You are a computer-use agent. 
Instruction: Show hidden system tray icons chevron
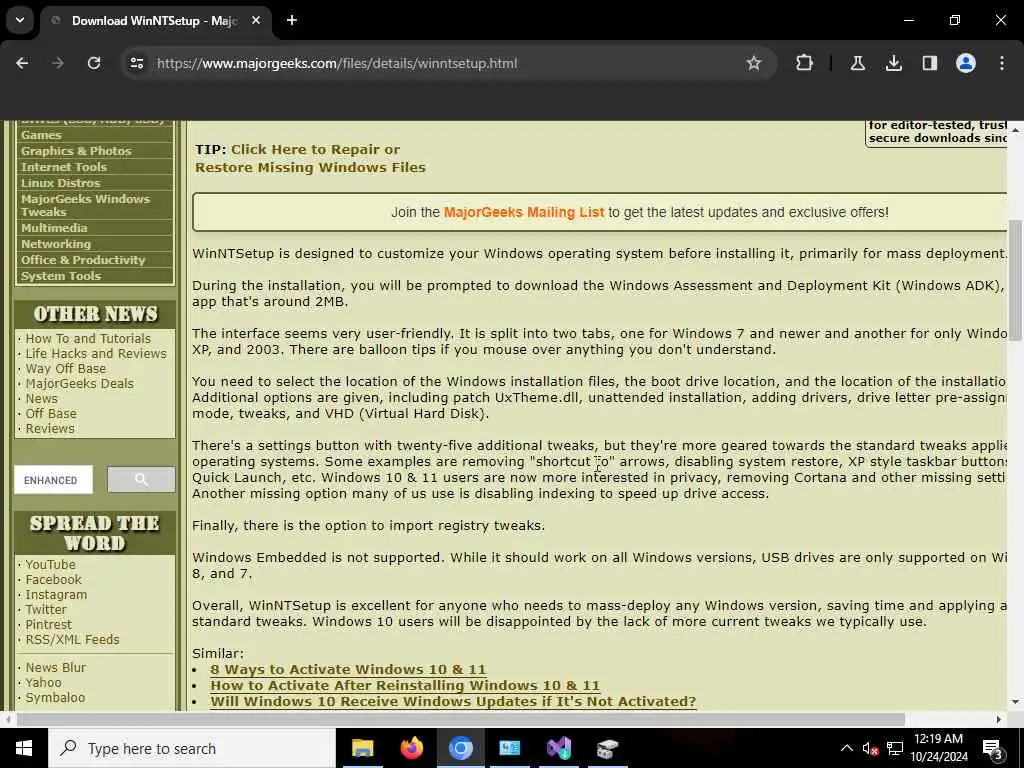(846, 748)
